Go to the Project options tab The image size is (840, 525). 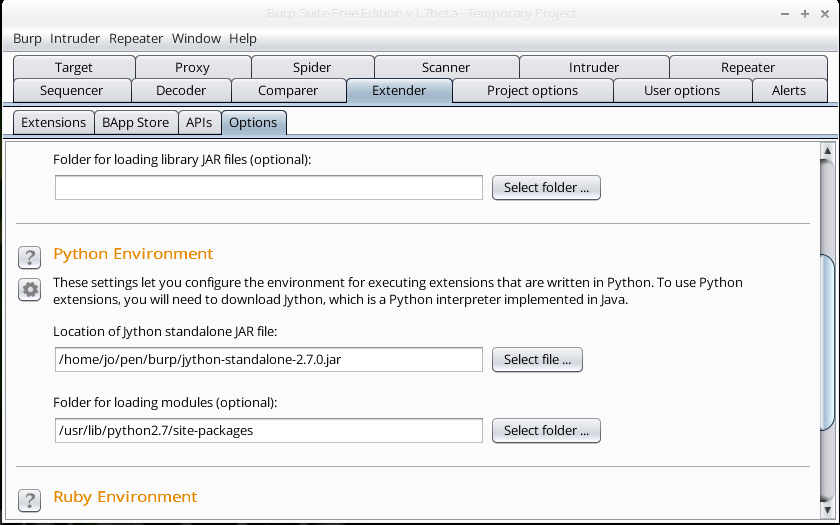532,90
